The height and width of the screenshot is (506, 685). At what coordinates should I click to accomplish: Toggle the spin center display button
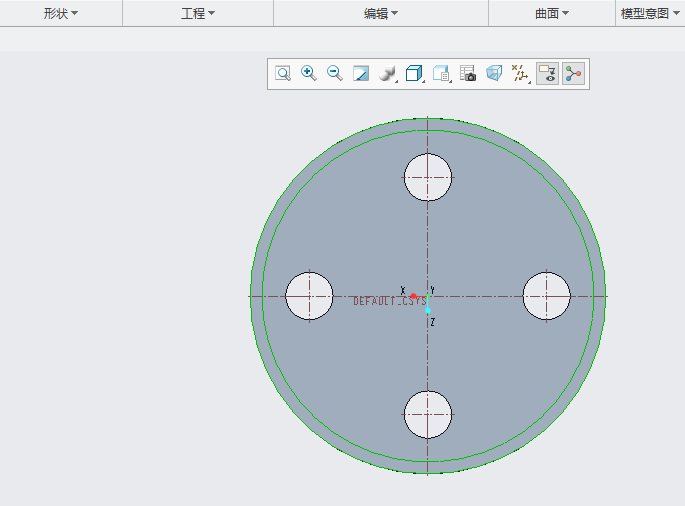(x=573, y=73)
